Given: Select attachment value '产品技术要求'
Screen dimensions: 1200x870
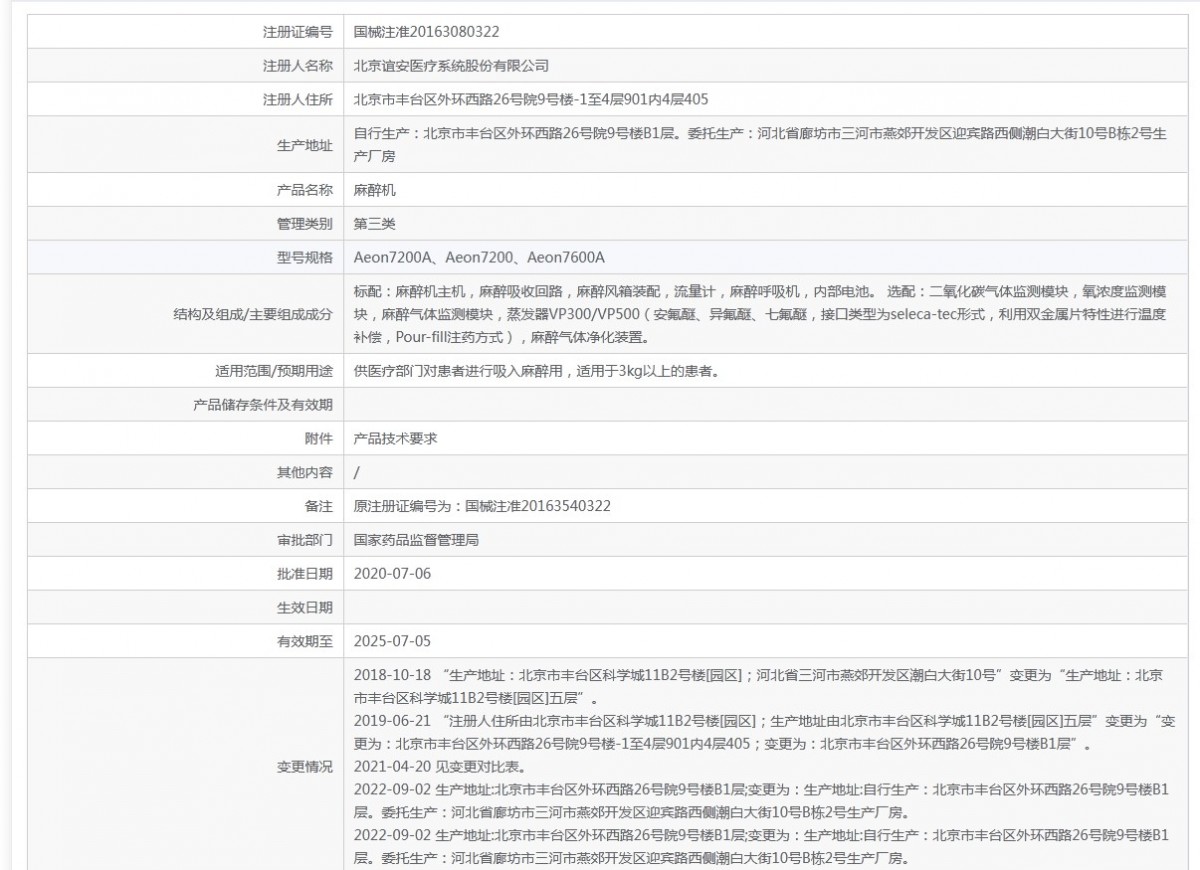Looking at the screenshot, I should point(397,439).
